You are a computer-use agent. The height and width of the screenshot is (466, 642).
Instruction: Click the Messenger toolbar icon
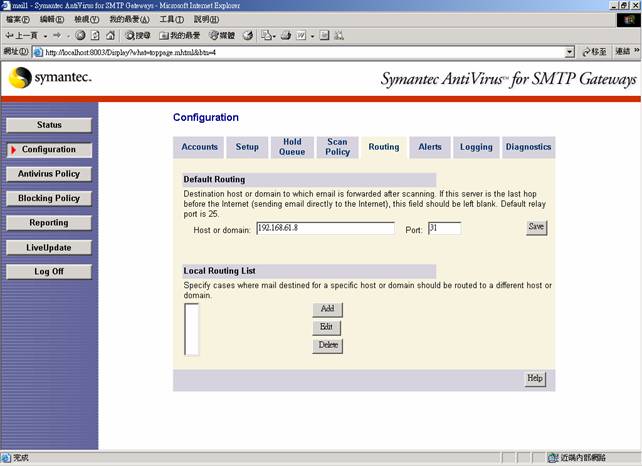pos(339,36)
